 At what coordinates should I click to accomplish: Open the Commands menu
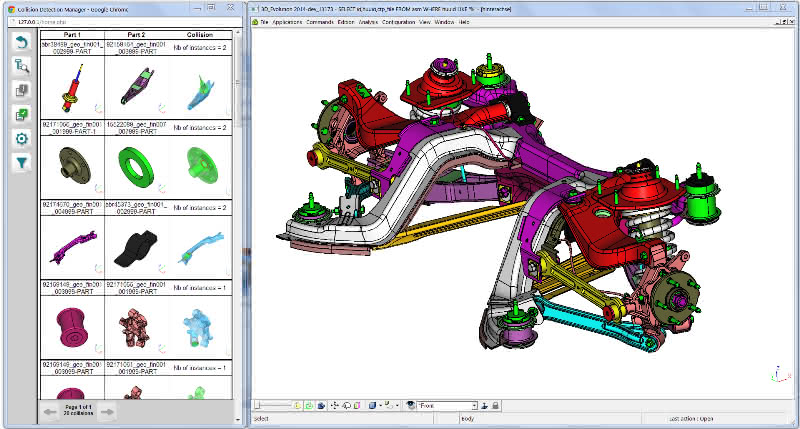(x=319, y=22)
